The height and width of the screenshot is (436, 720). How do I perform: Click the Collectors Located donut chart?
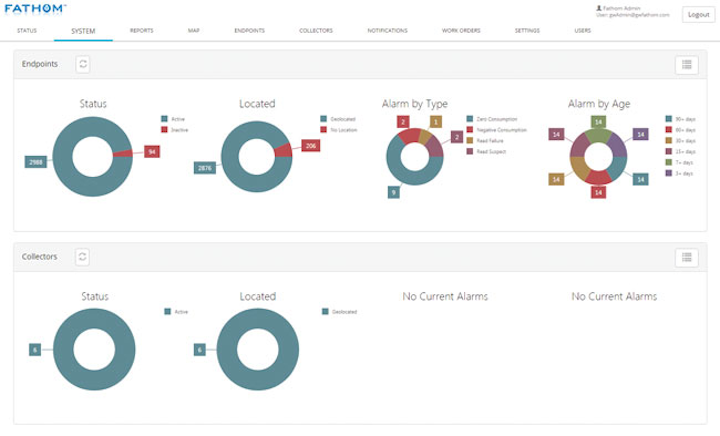coord(258,349)
